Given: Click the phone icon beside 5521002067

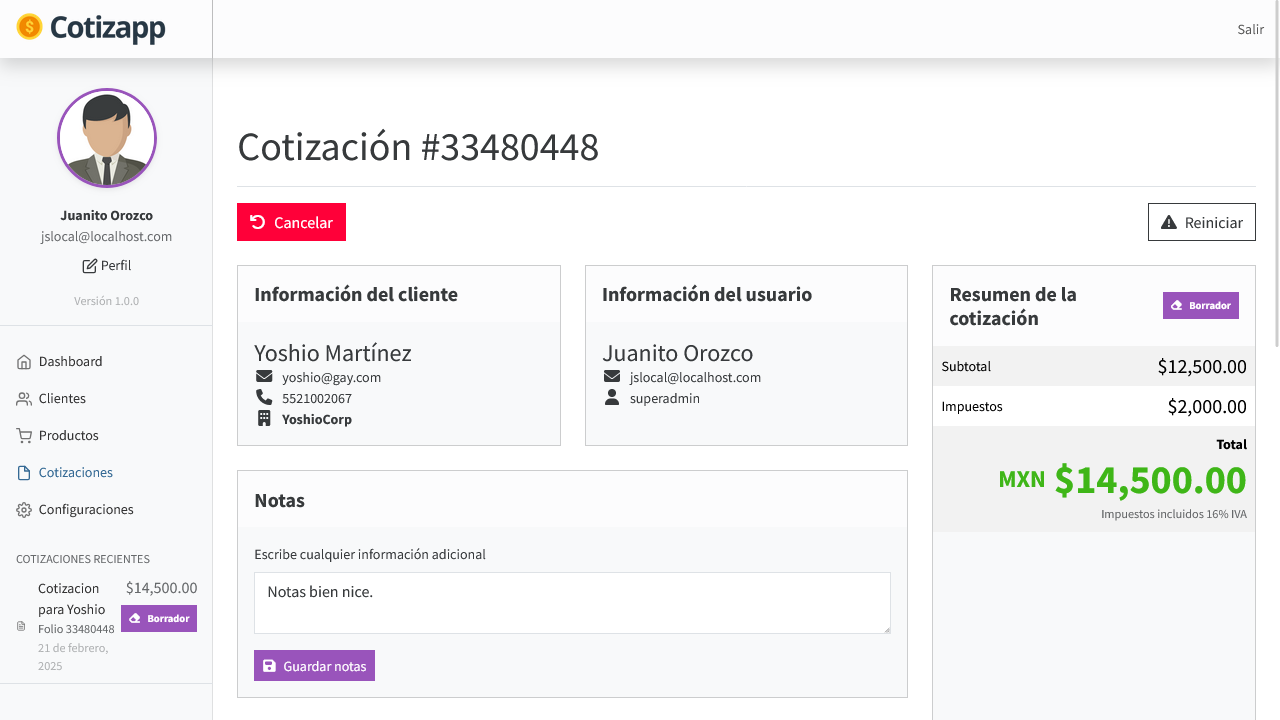Looking at the screenshot, I should (264, 398).
